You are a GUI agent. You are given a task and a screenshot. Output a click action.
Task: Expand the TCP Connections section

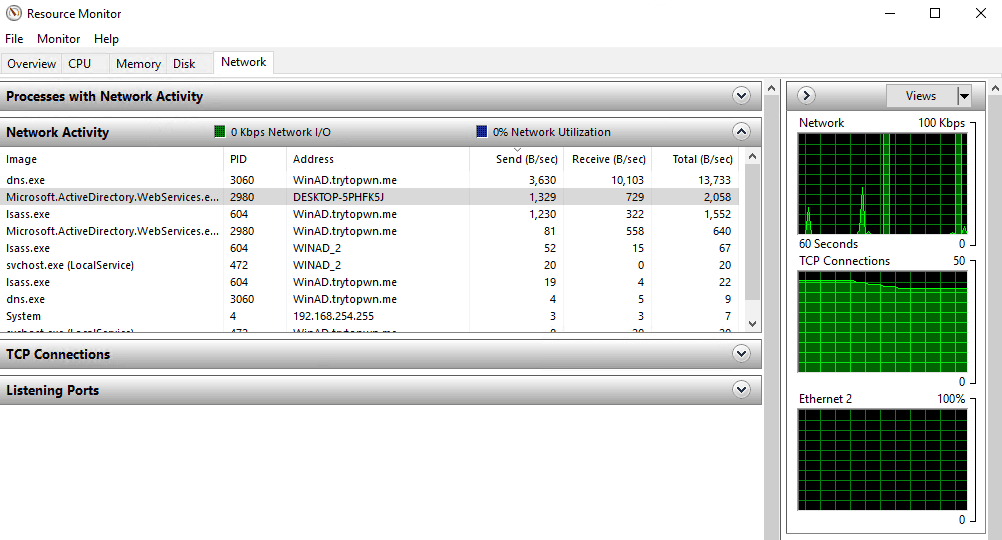(741, 353)
